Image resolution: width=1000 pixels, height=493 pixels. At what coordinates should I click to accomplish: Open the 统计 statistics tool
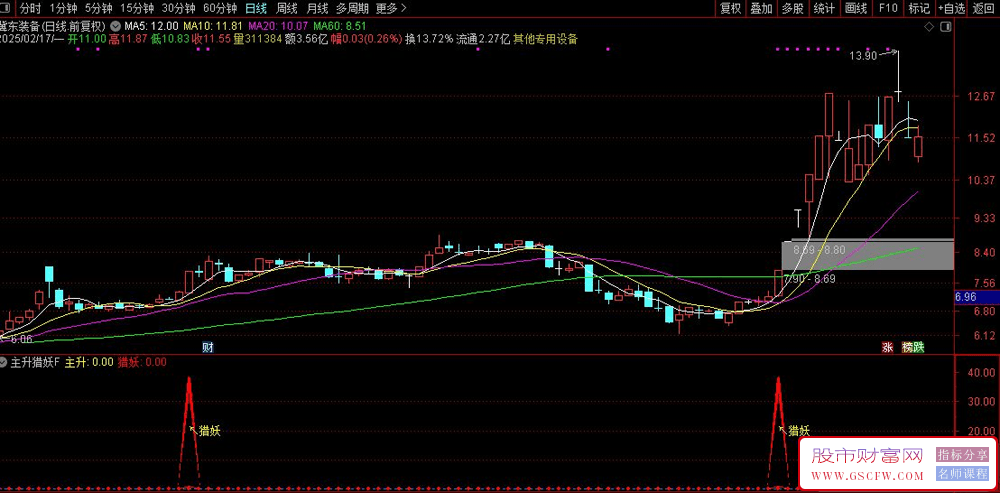(x=824, y=8)
